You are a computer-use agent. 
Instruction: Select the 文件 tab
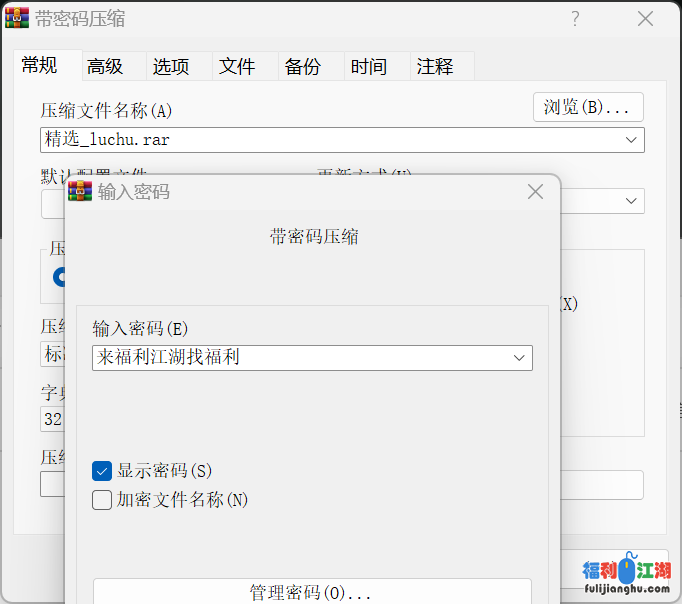pos(237,67)
